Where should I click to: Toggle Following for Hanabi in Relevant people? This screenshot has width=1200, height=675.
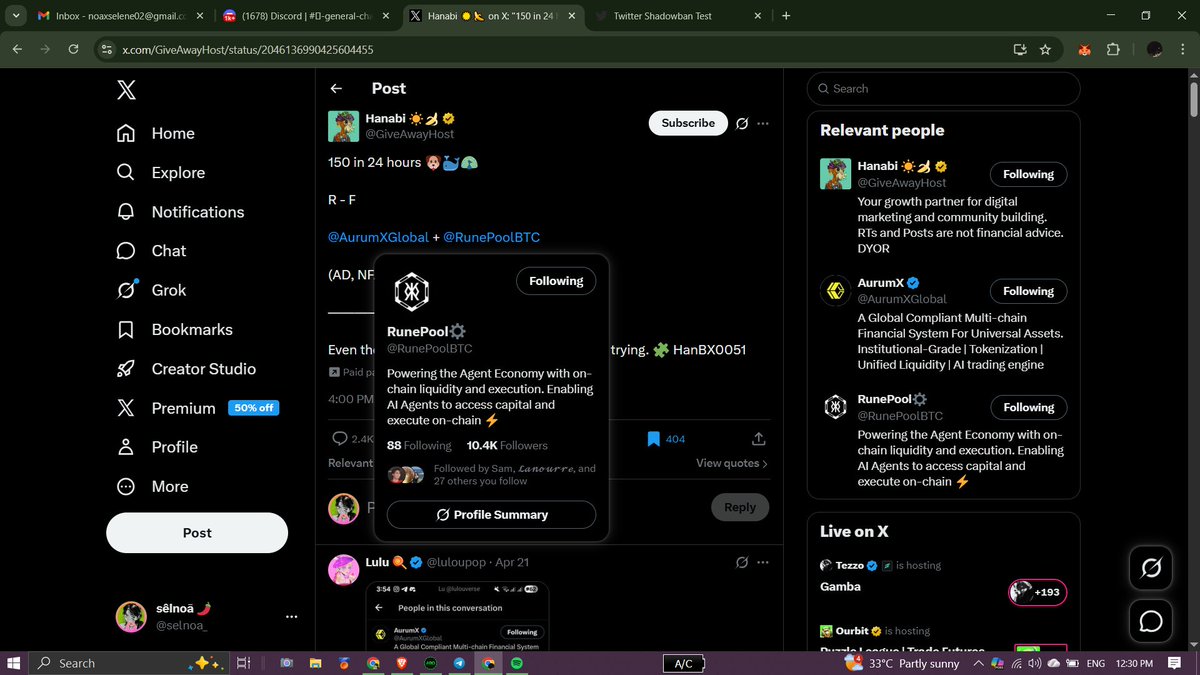click(x=1029, y=174)
